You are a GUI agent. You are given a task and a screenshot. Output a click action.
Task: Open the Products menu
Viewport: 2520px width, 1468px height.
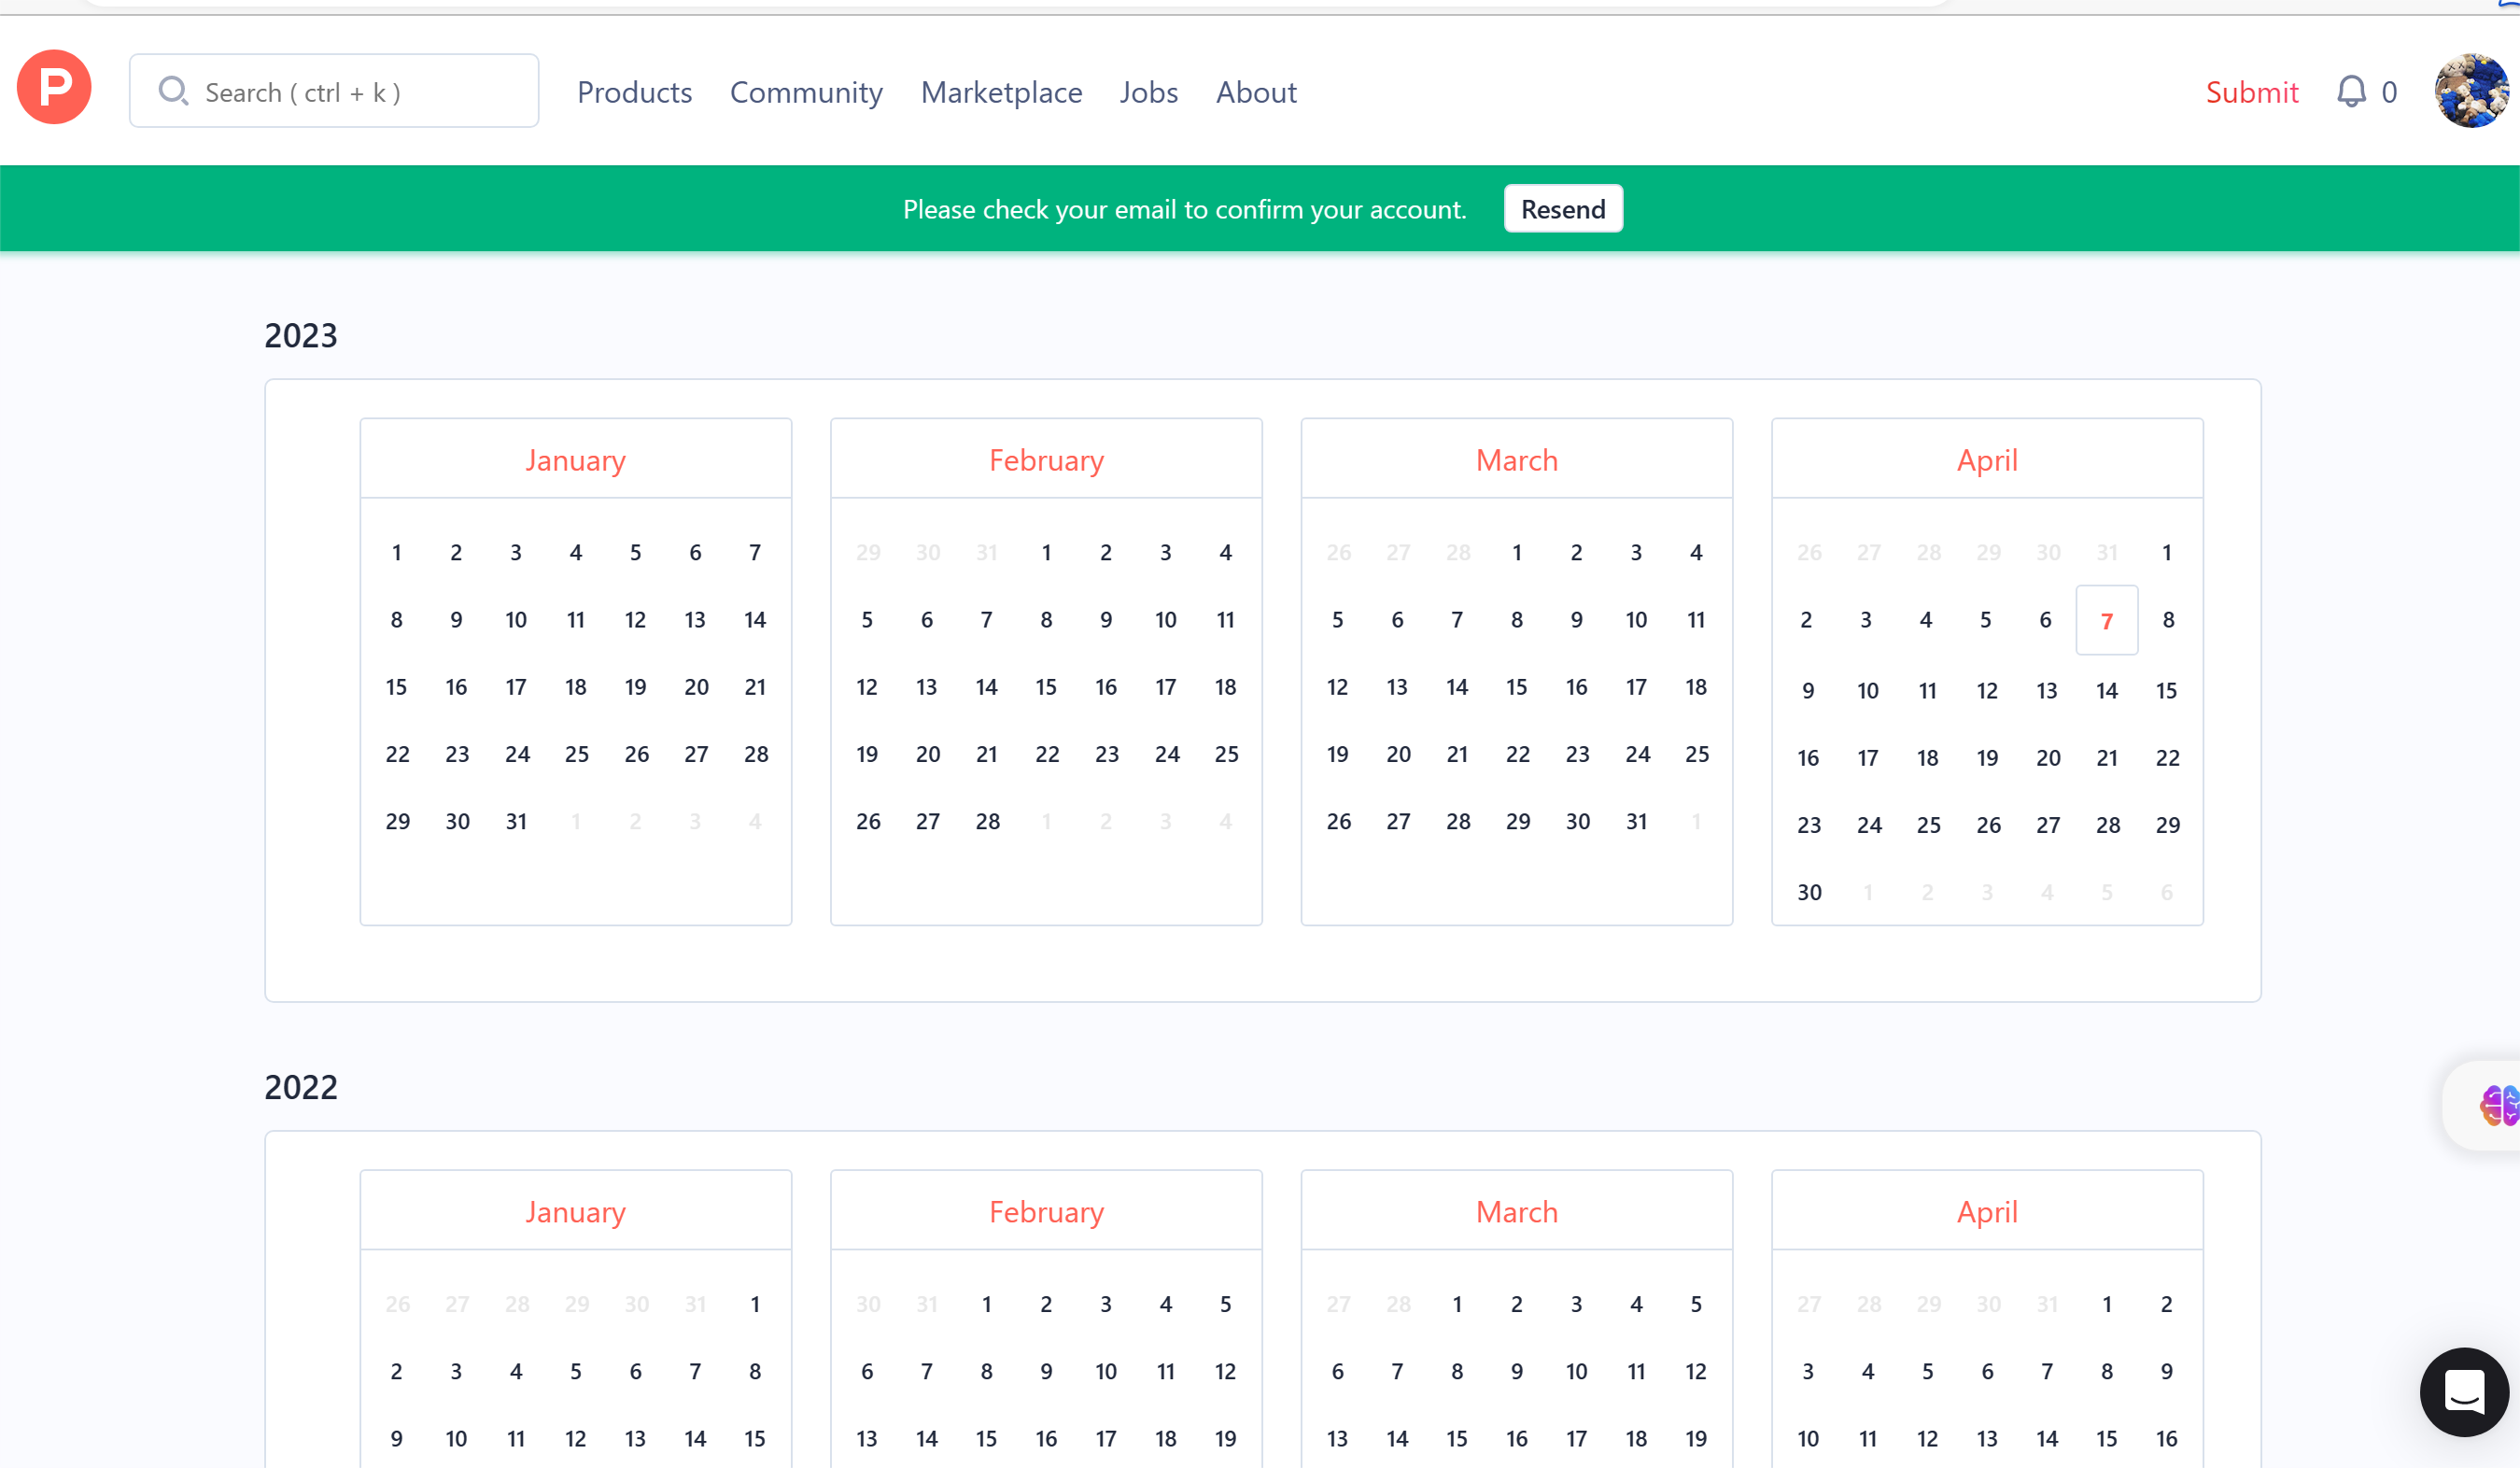point(634,92)
